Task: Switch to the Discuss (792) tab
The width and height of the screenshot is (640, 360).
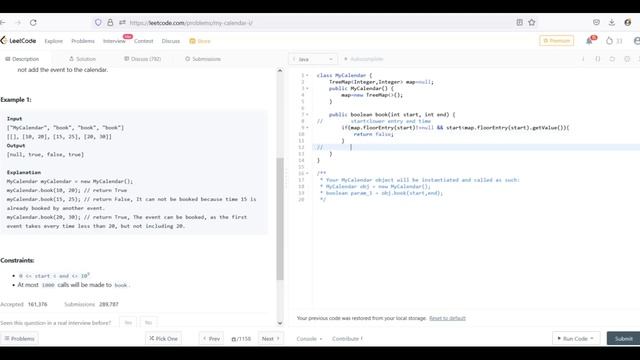Action: (x=142, y=59)
